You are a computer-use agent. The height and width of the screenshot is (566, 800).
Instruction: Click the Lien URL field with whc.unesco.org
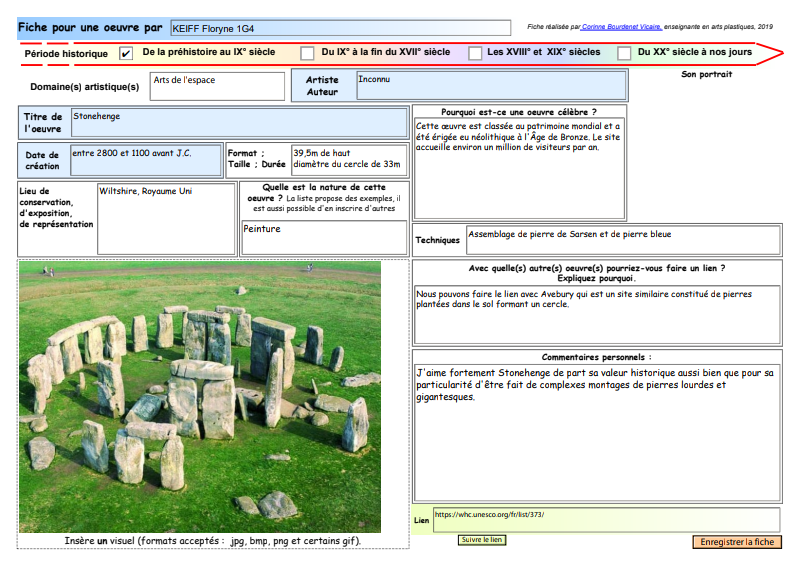606,520
